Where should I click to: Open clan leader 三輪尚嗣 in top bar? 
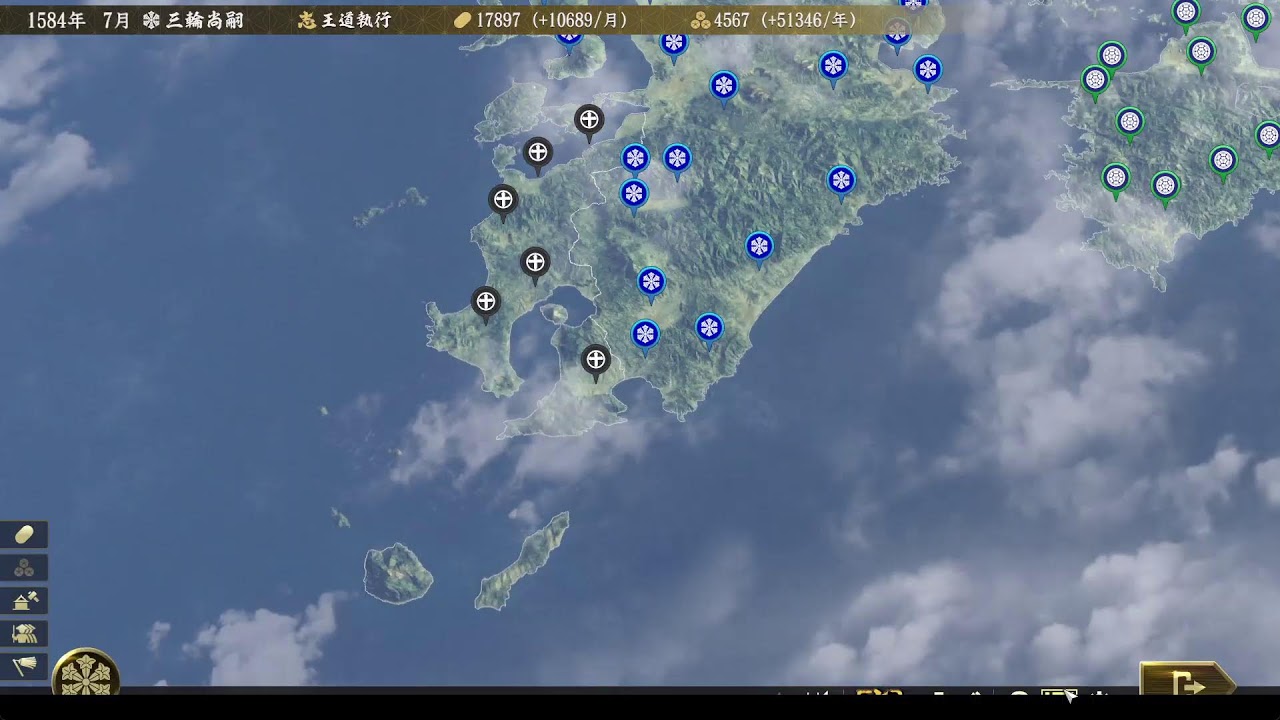194,20
